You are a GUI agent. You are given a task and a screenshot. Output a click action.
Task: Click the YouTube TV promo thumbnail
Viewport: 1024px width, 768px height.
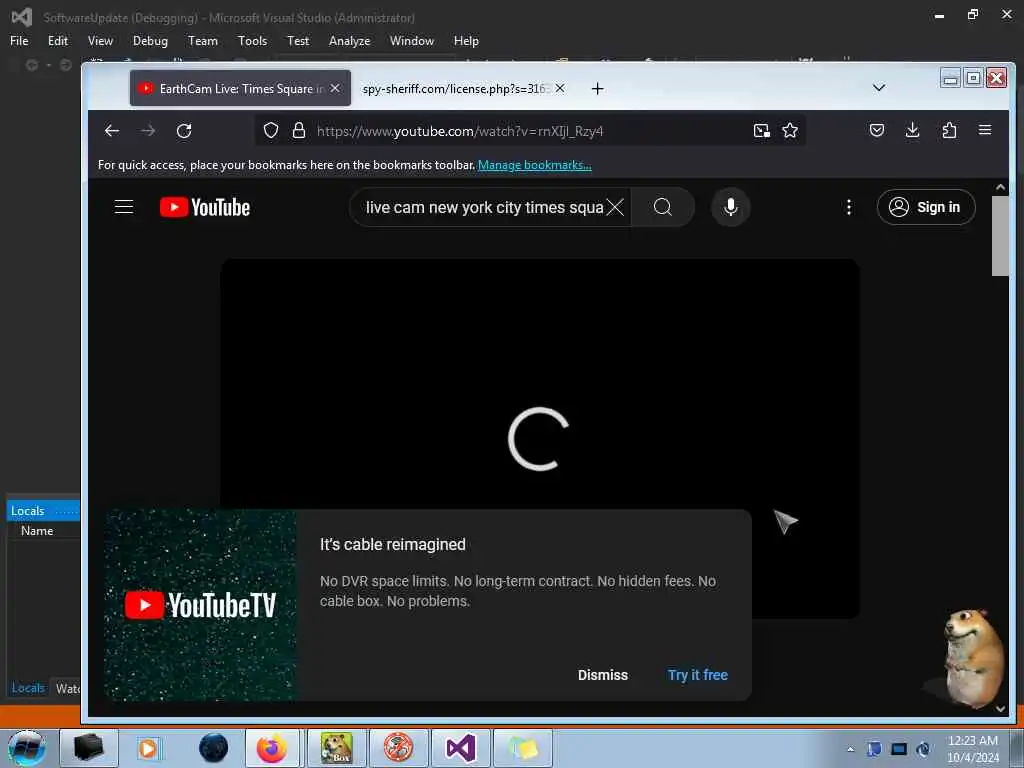(200, 605)
